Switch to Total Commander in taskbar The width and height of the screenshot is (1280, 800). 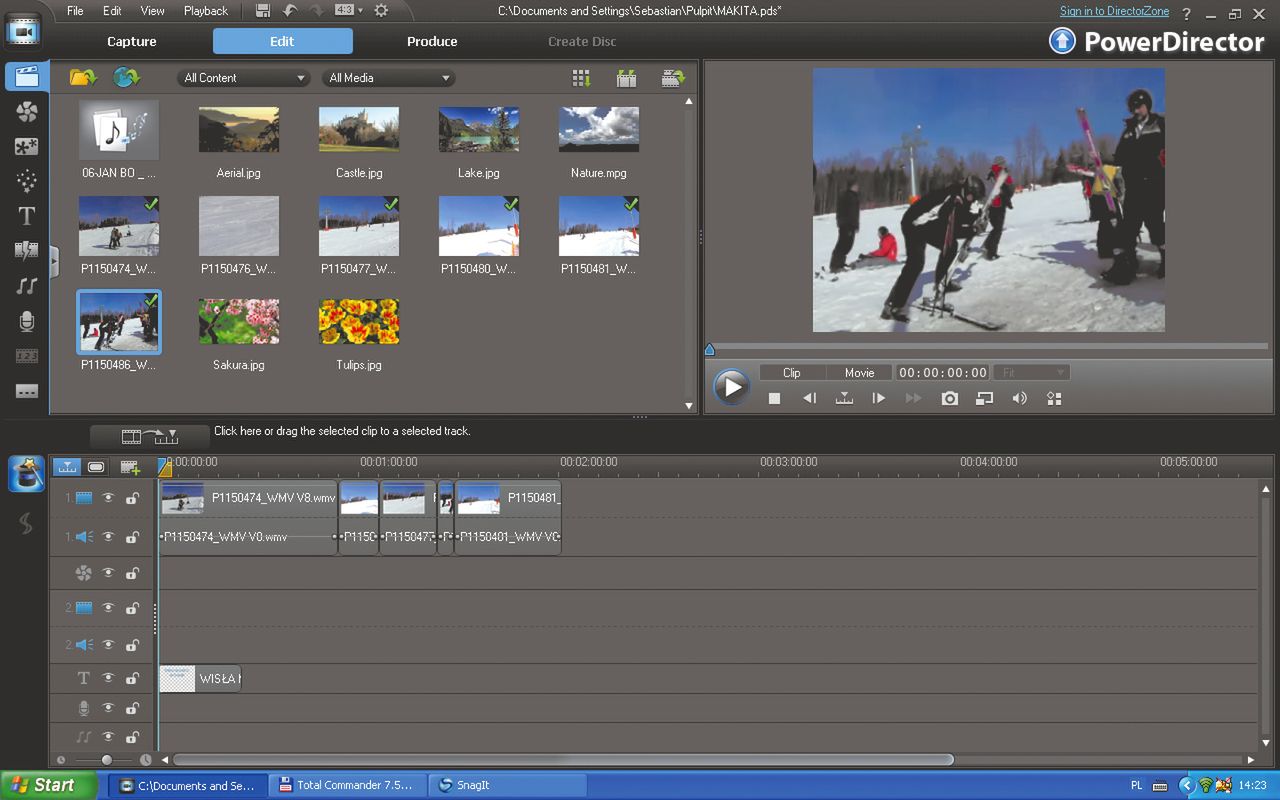[x=349, y=785]
